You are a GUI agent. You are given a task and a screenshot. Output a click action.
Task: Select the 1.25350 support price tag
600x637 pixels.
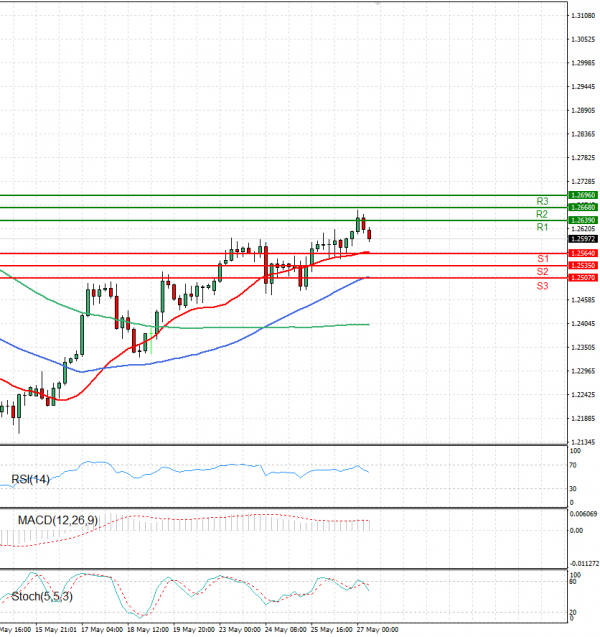(x=583, y=265)
